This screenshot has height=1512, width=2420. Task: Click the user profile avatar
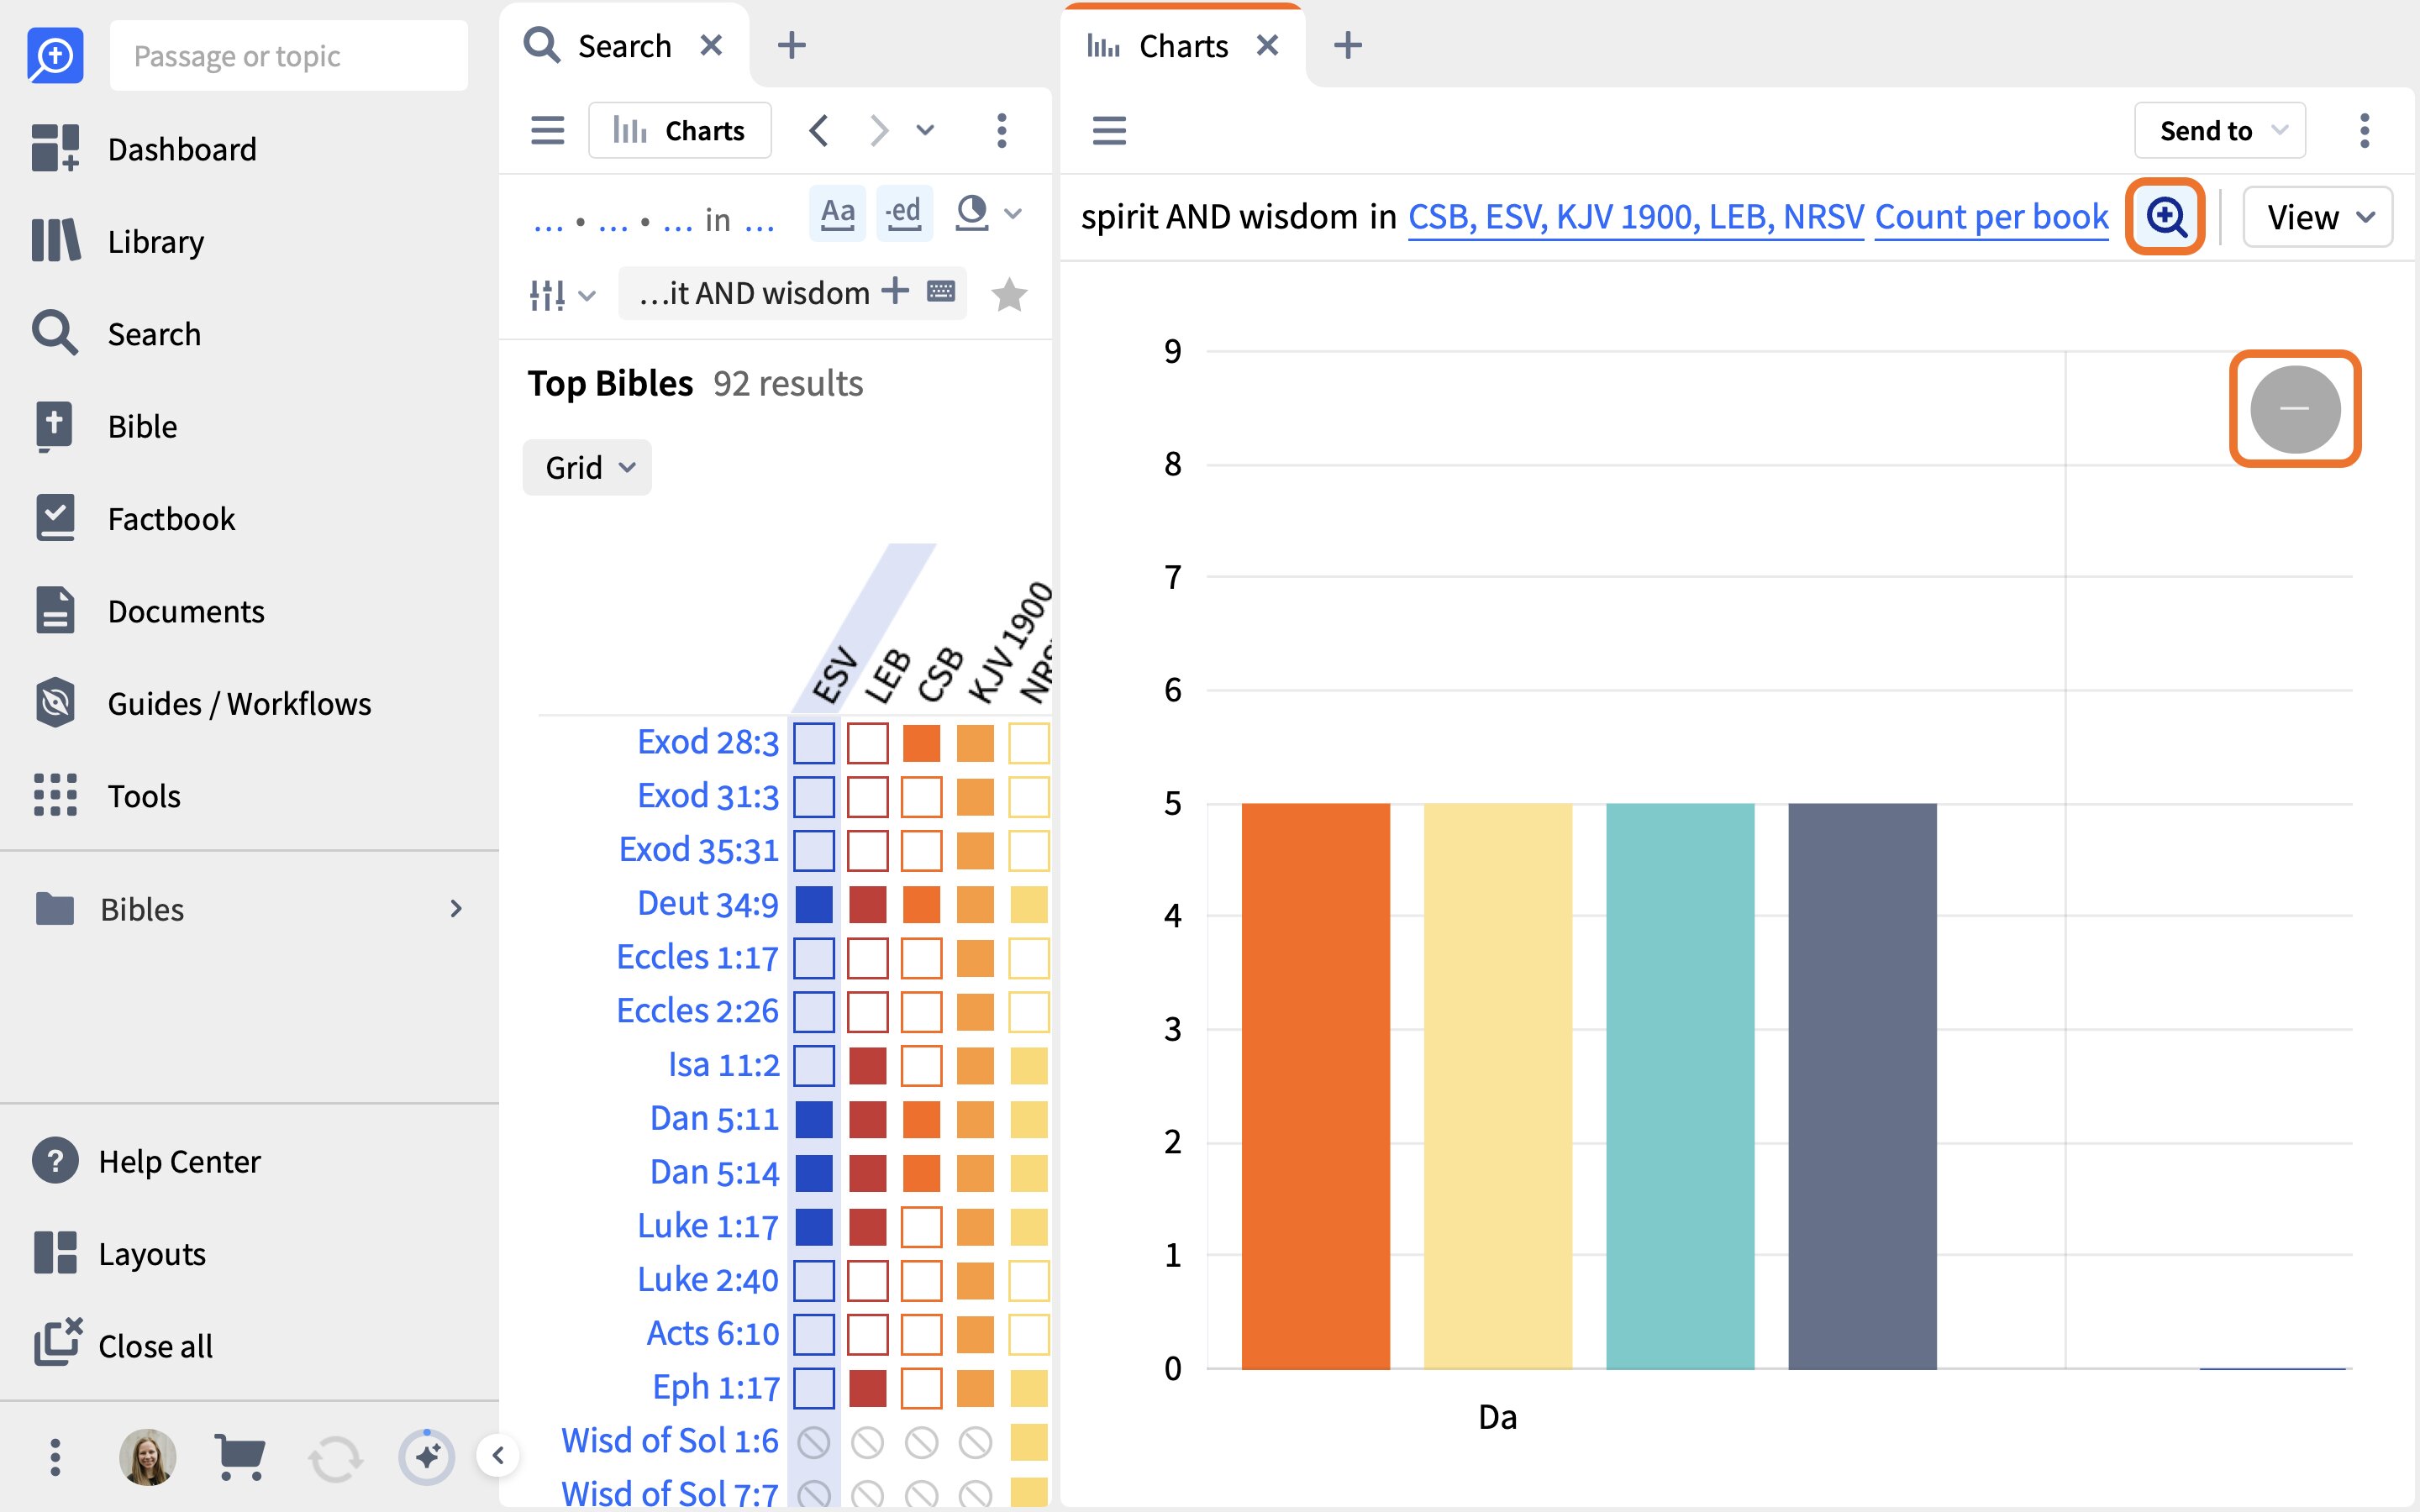pos(148,1457)
